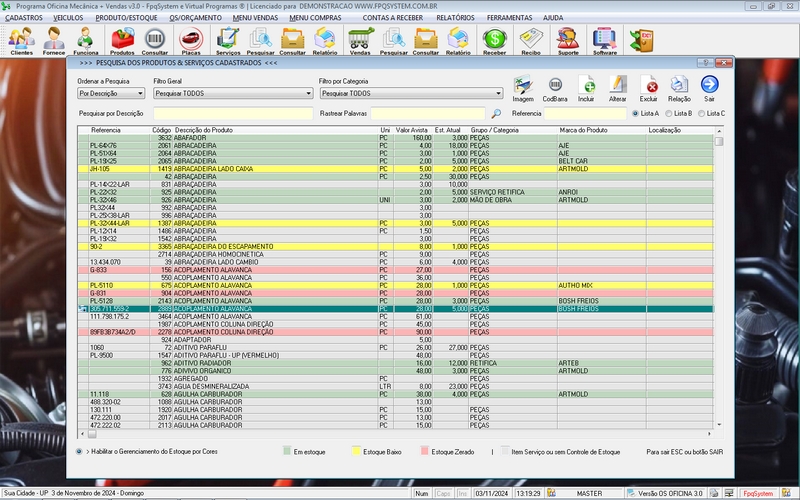Open the Receber dollar icon

coord(494,40)
